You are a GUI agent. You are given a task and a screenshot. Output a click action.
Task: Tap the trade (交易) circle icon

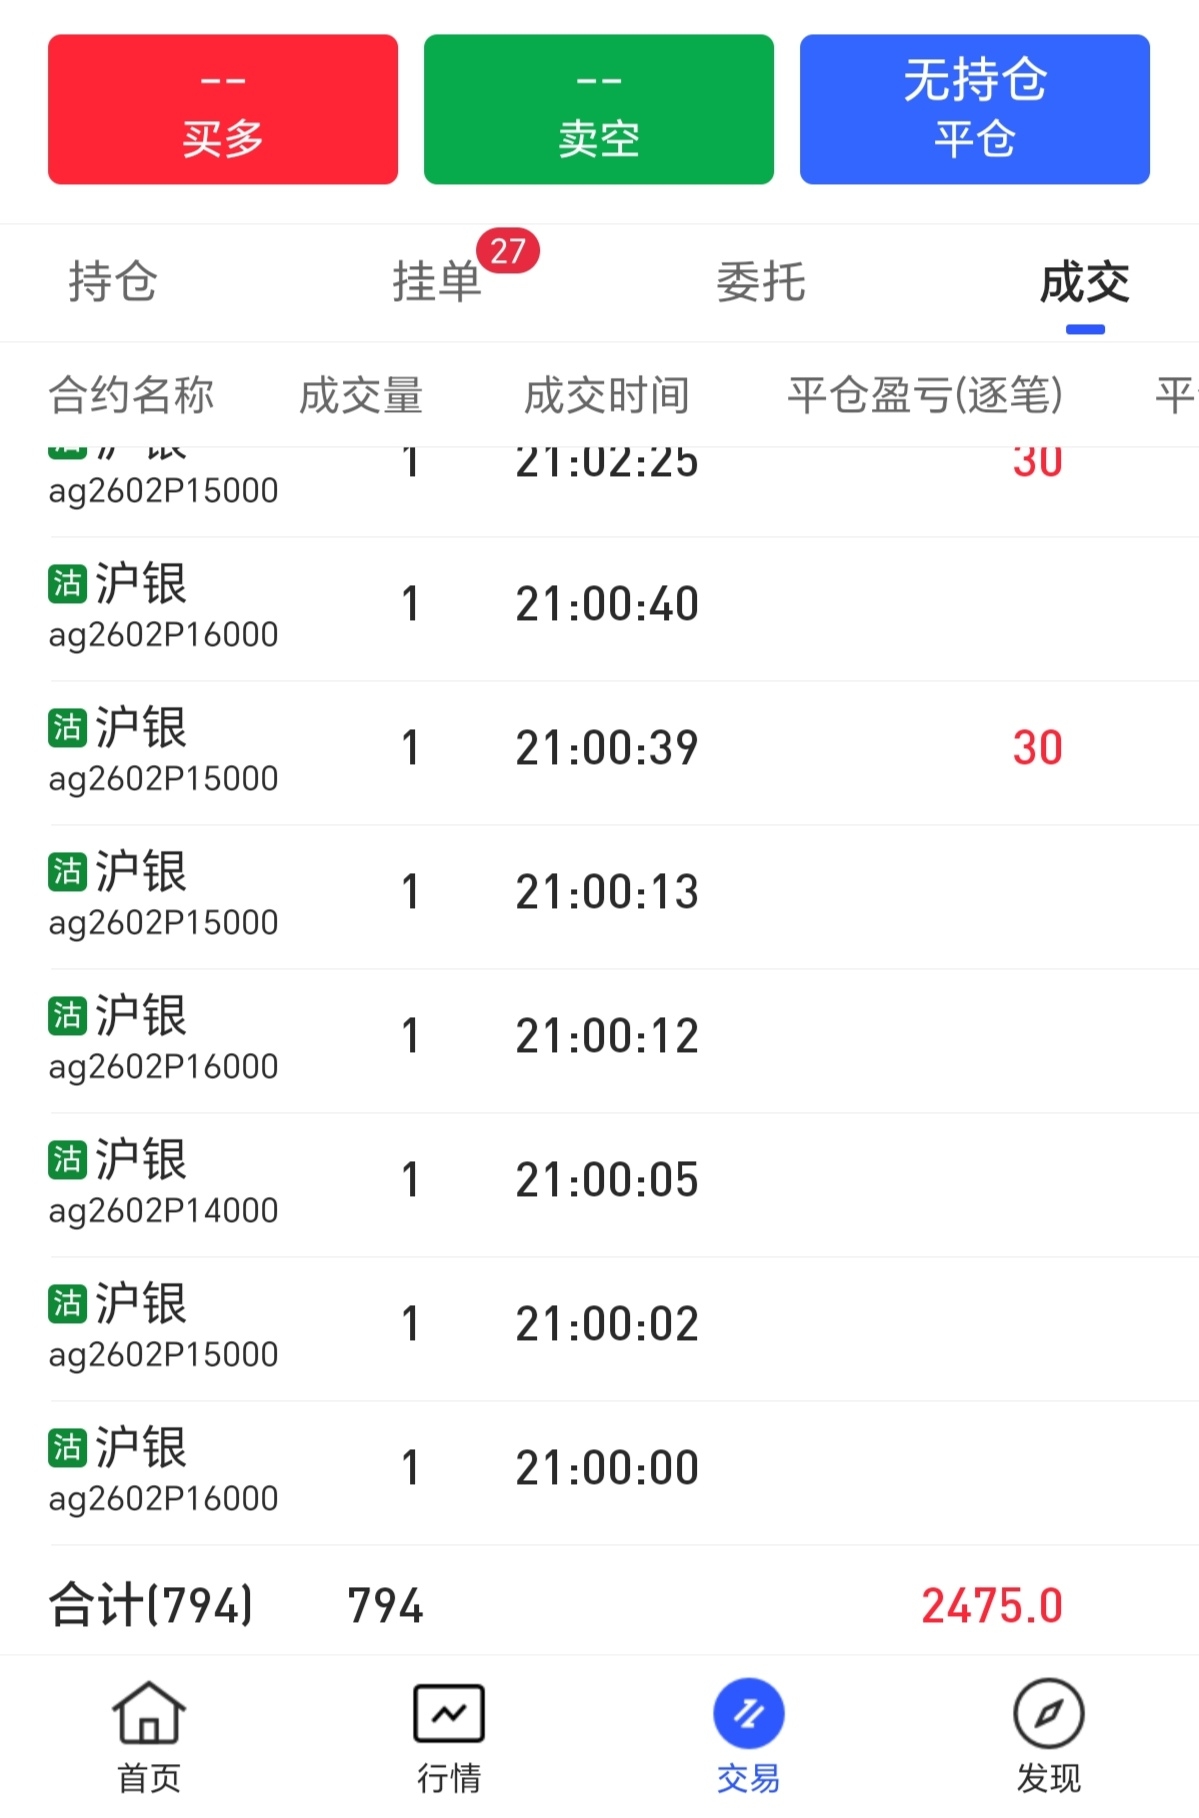point(748,1714)
